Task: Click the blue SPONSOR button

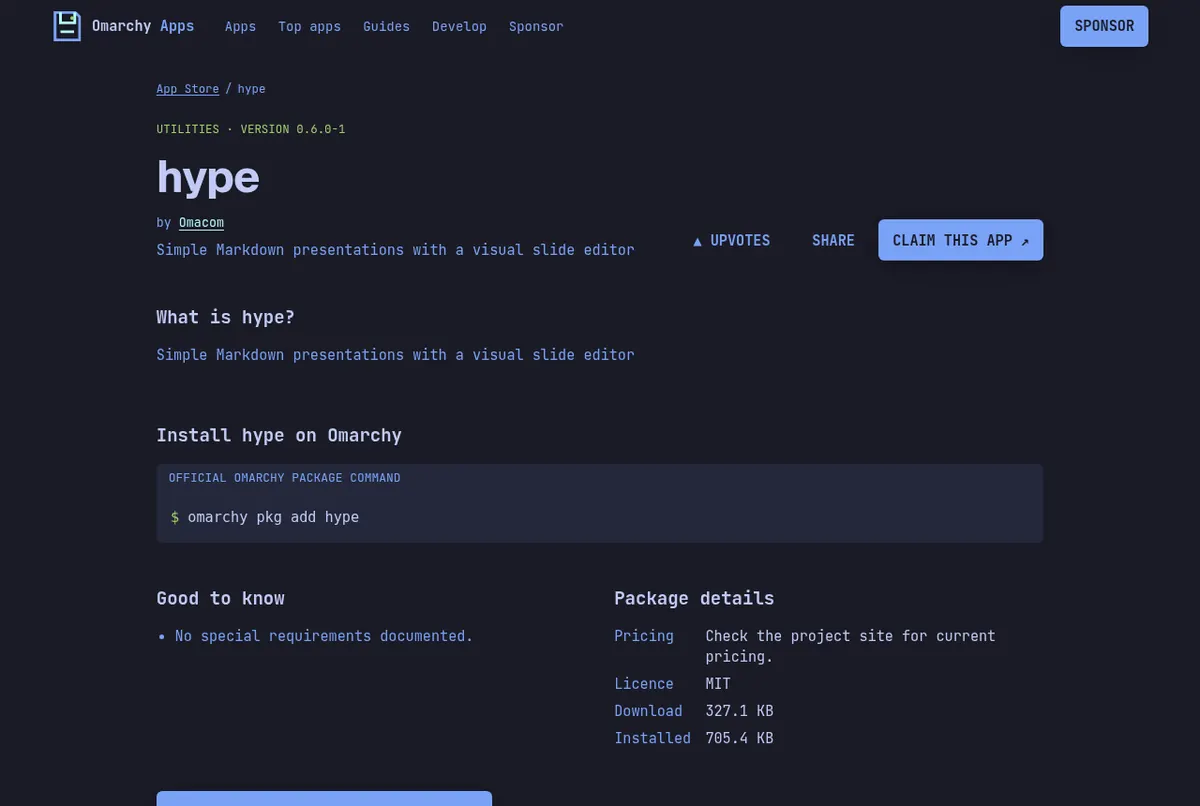Action: click(x=1104, y=26)
